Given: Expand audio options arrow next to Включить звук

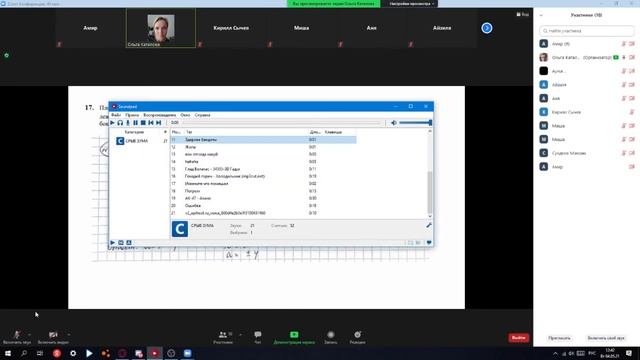Looking at the screenshot, I should pos(29,335).
